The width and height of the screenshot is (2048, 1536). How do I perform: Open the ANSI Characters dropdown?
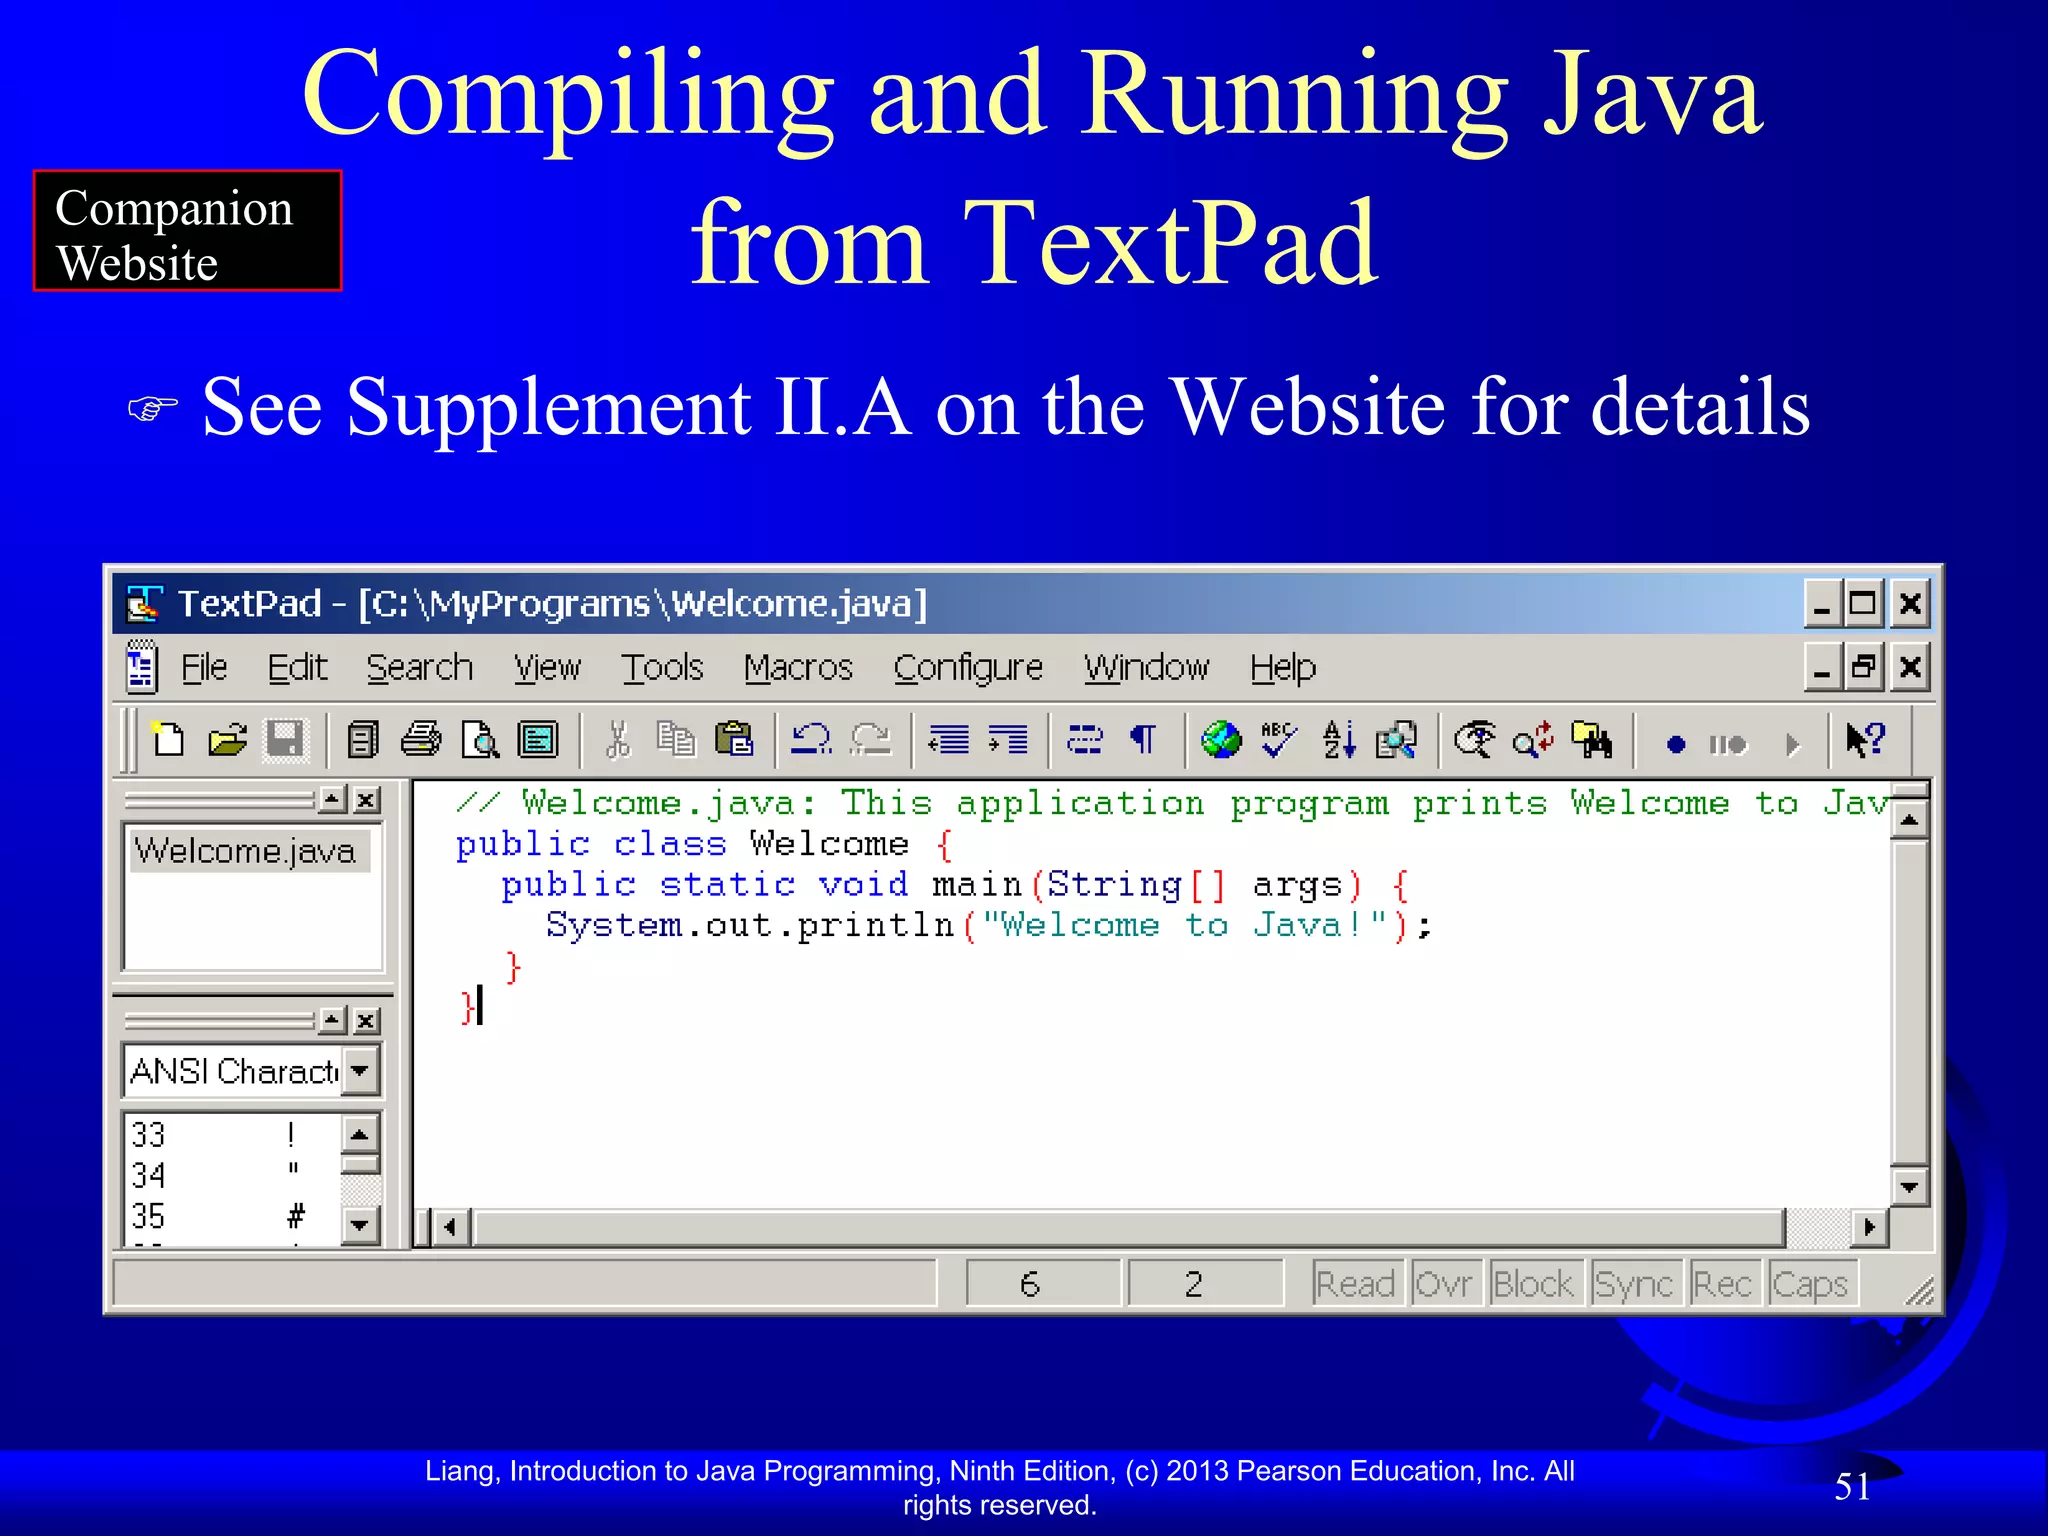click(360, 1071)
